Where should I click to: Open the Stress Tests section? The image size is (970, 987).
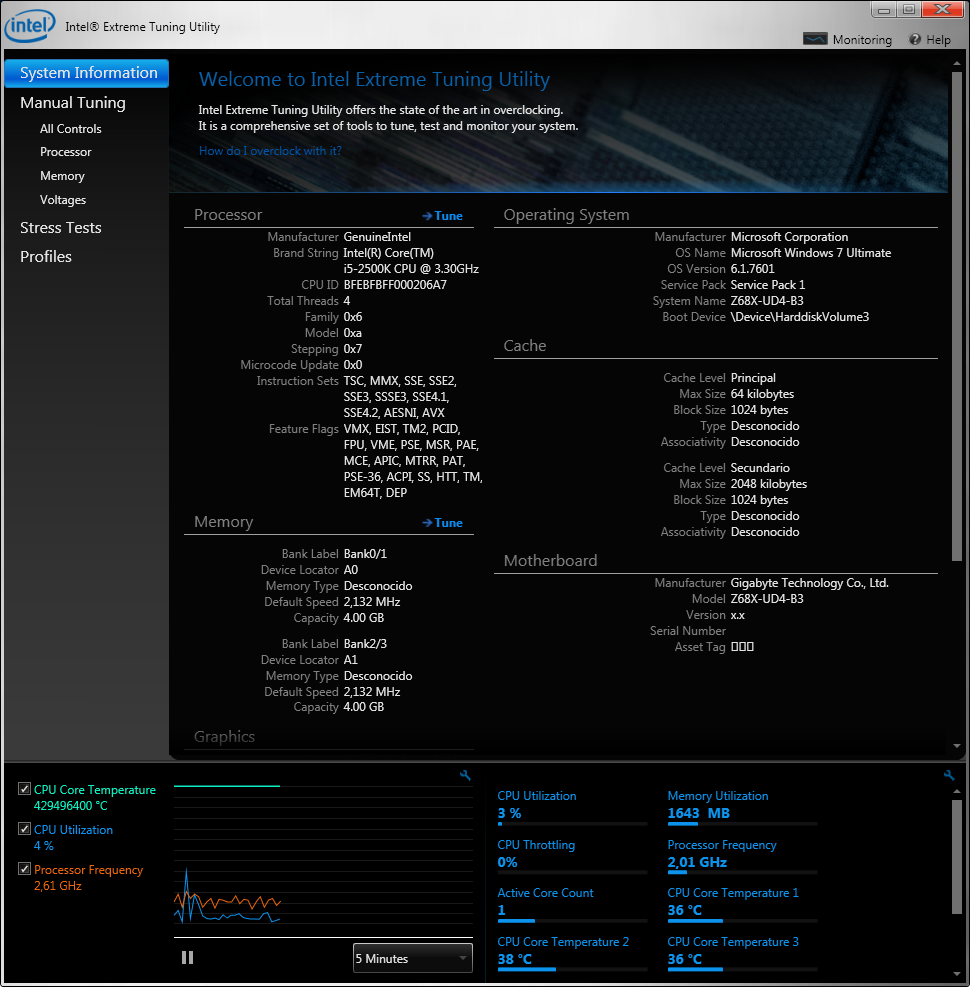tap(61, 228)
